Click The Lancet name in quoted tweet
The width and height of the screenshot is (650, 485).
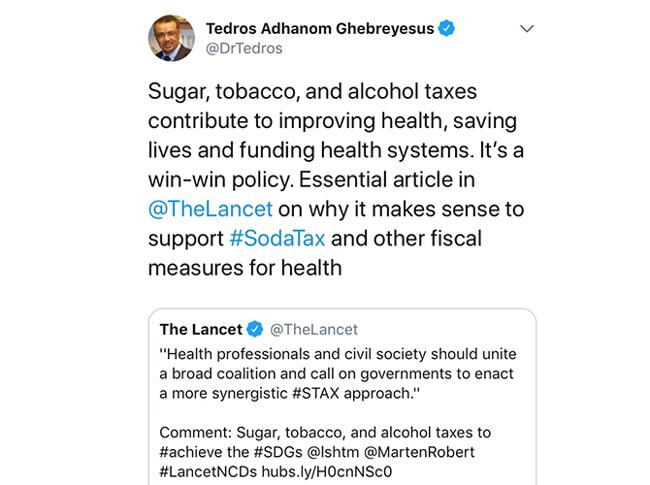coord(201,329)
